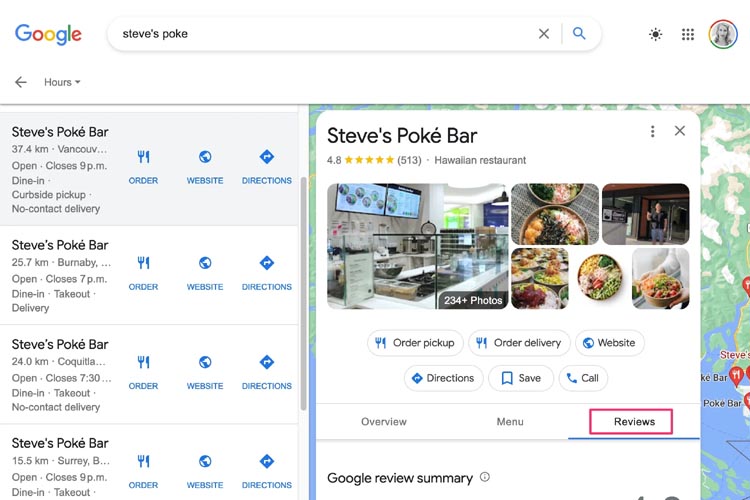
Task: Close the Steve's Poké Bar panel
Action: click(x=680, y=131)
